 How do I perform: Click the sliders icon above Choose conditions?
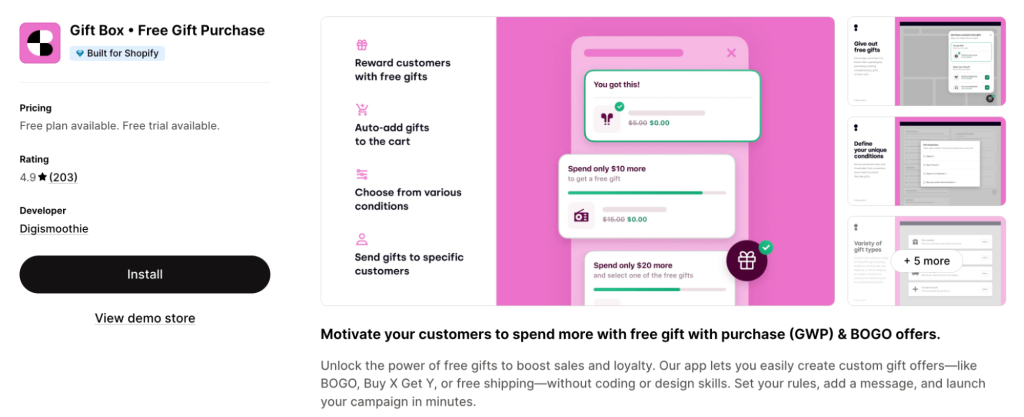[362, 175]
